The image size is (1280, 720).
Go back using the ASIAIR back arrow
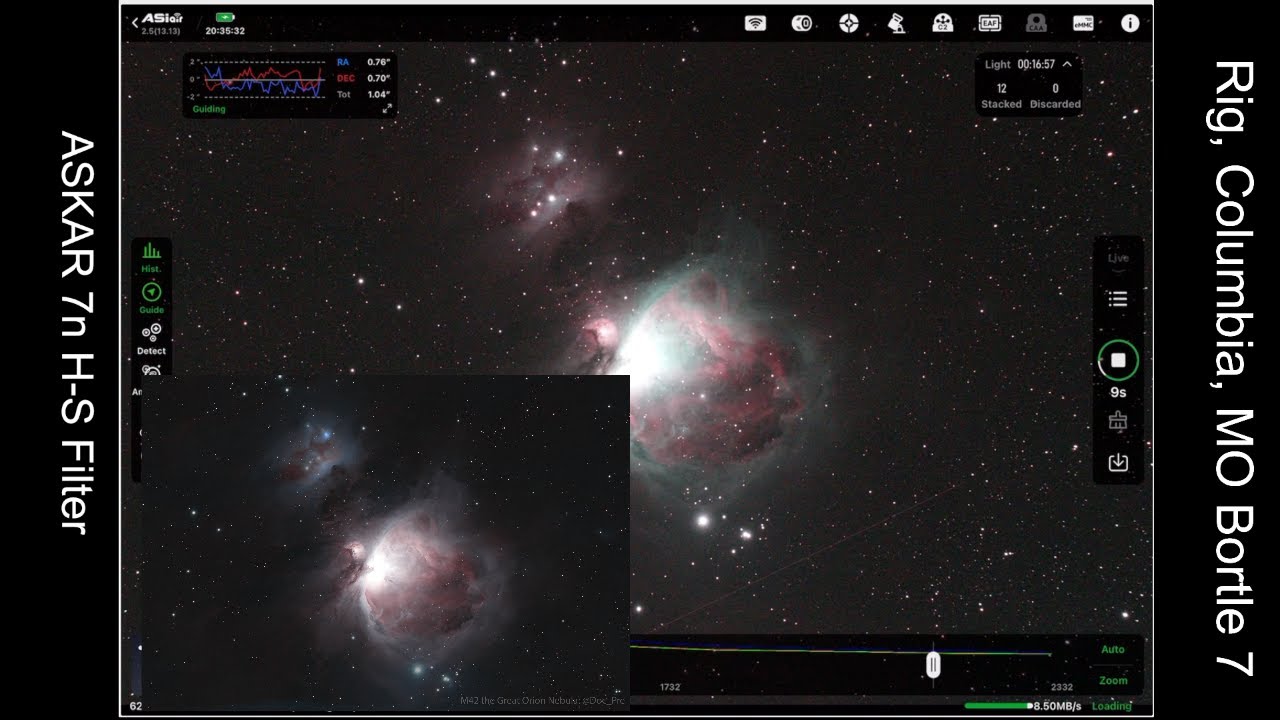tap(136, 21)
